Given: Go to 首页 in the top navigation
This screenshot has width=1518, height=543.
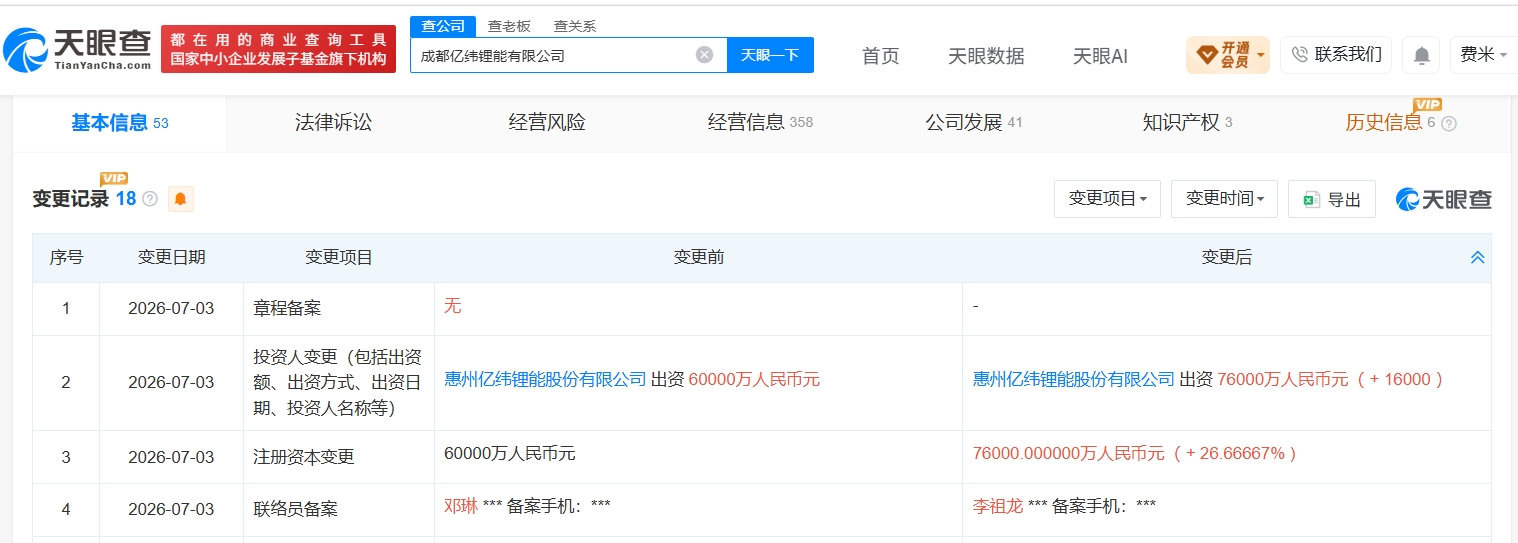Looking at the screenshot, I should pos(881,56).
